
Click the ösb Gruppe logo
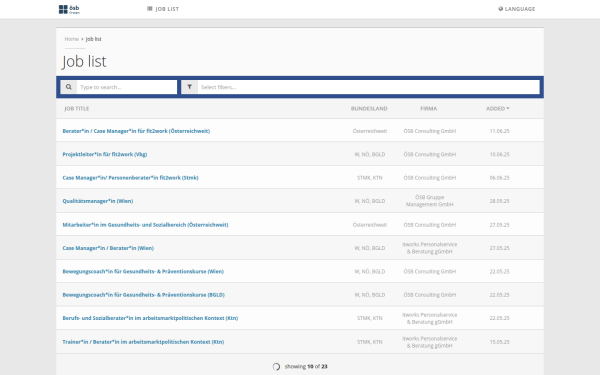coord(69,9)
